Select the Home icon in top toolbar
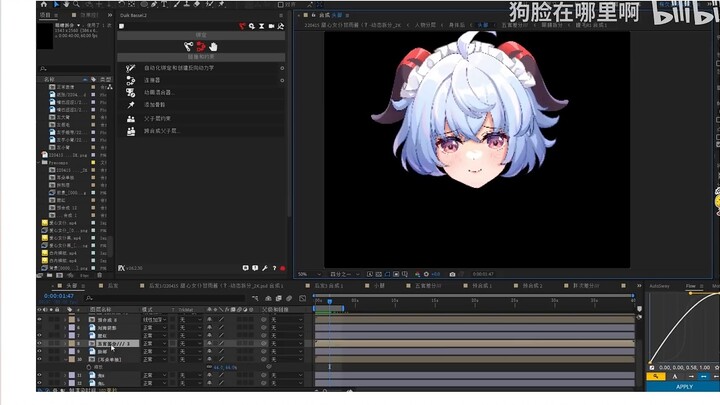Viewport: 720px width, 405px height. pos(44,4)
